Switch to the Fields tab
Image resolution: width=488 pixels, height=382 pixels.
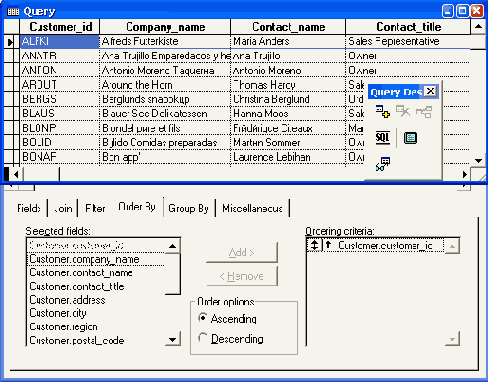[29, 208]
